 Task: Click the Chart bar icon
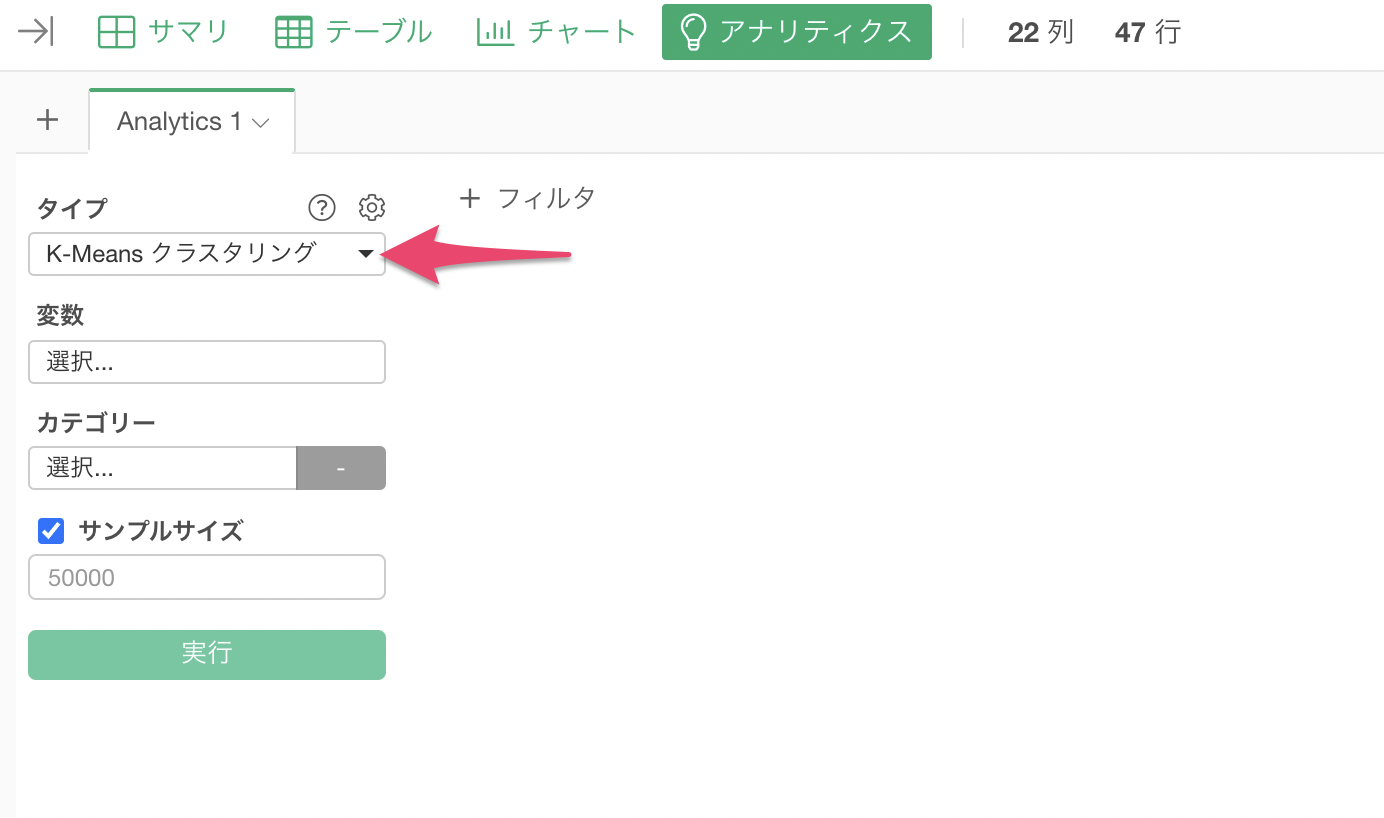(496, 32)
